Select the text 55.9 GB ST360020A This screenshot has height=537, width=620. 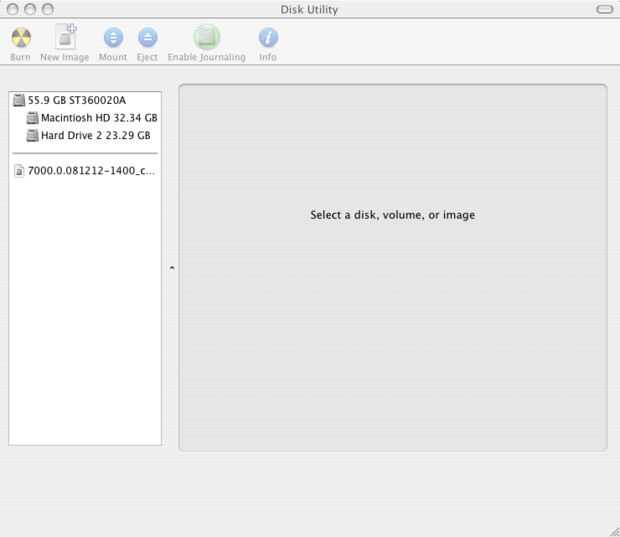77,100
